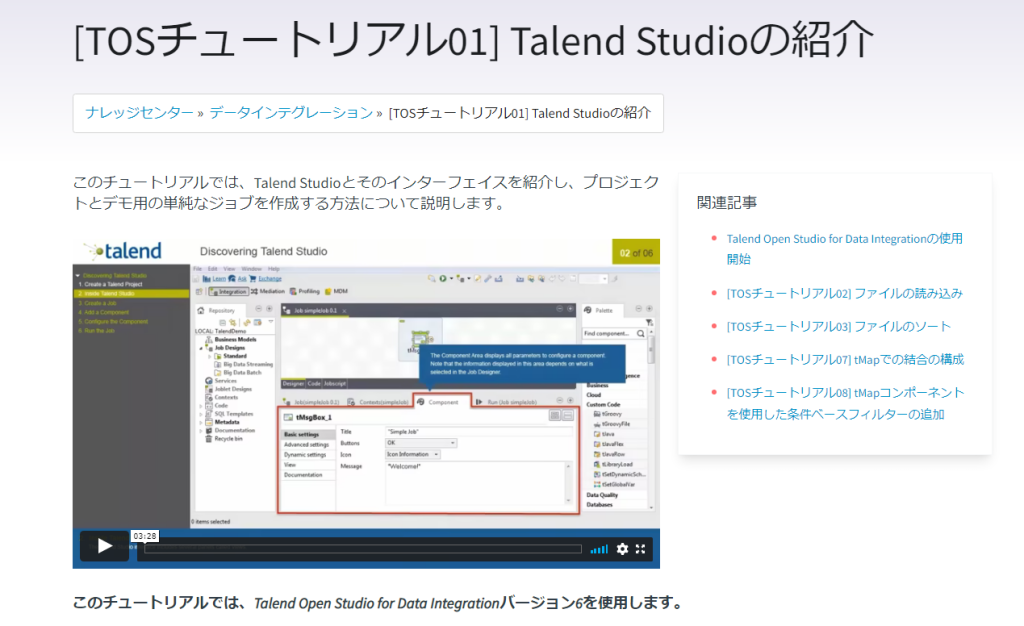Open the ナレッジセンター breadcrumb link
Viewport: 1024px width, 626px height.
point(139,113)
